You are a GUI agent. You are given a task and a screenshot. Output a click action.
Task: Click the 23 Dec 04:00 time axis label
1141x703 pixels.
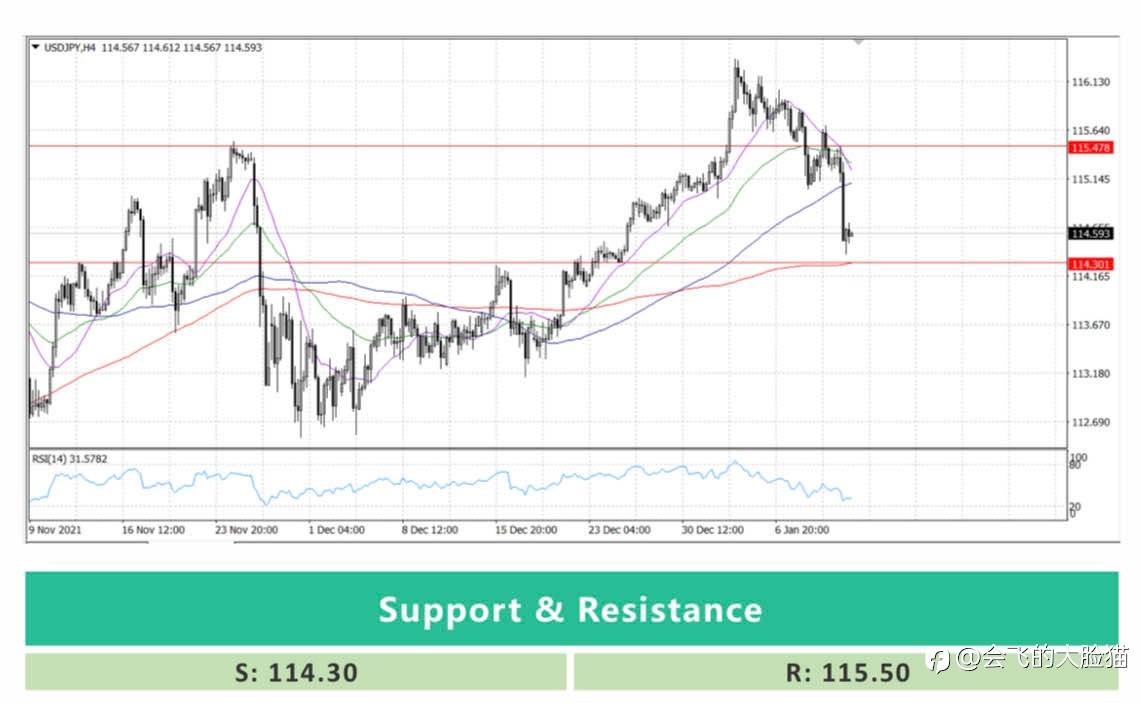tap(619, 530)
